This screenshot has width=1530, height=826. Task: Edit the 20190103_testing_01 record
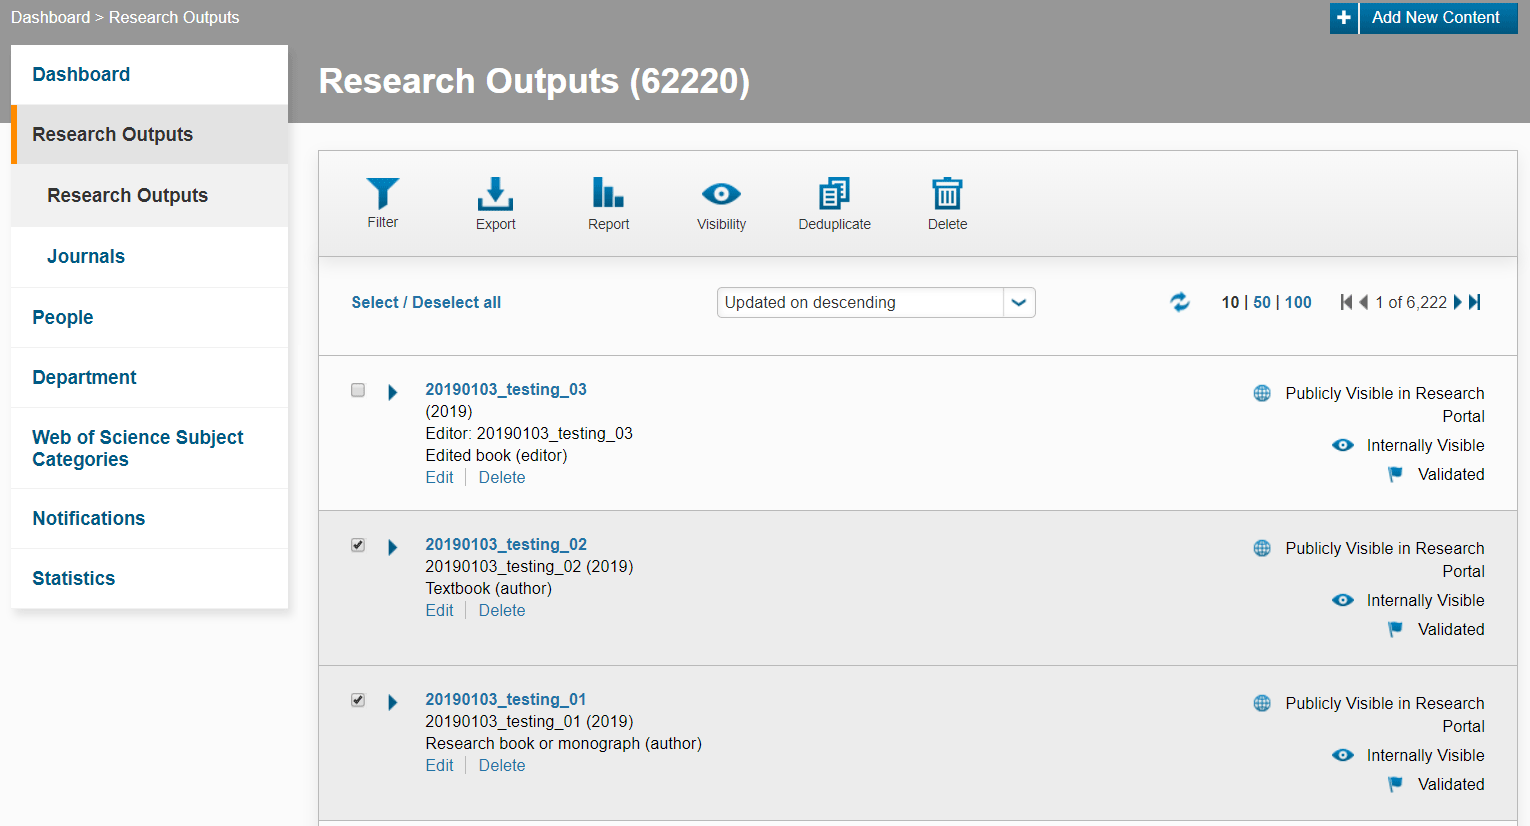point(439,765)
